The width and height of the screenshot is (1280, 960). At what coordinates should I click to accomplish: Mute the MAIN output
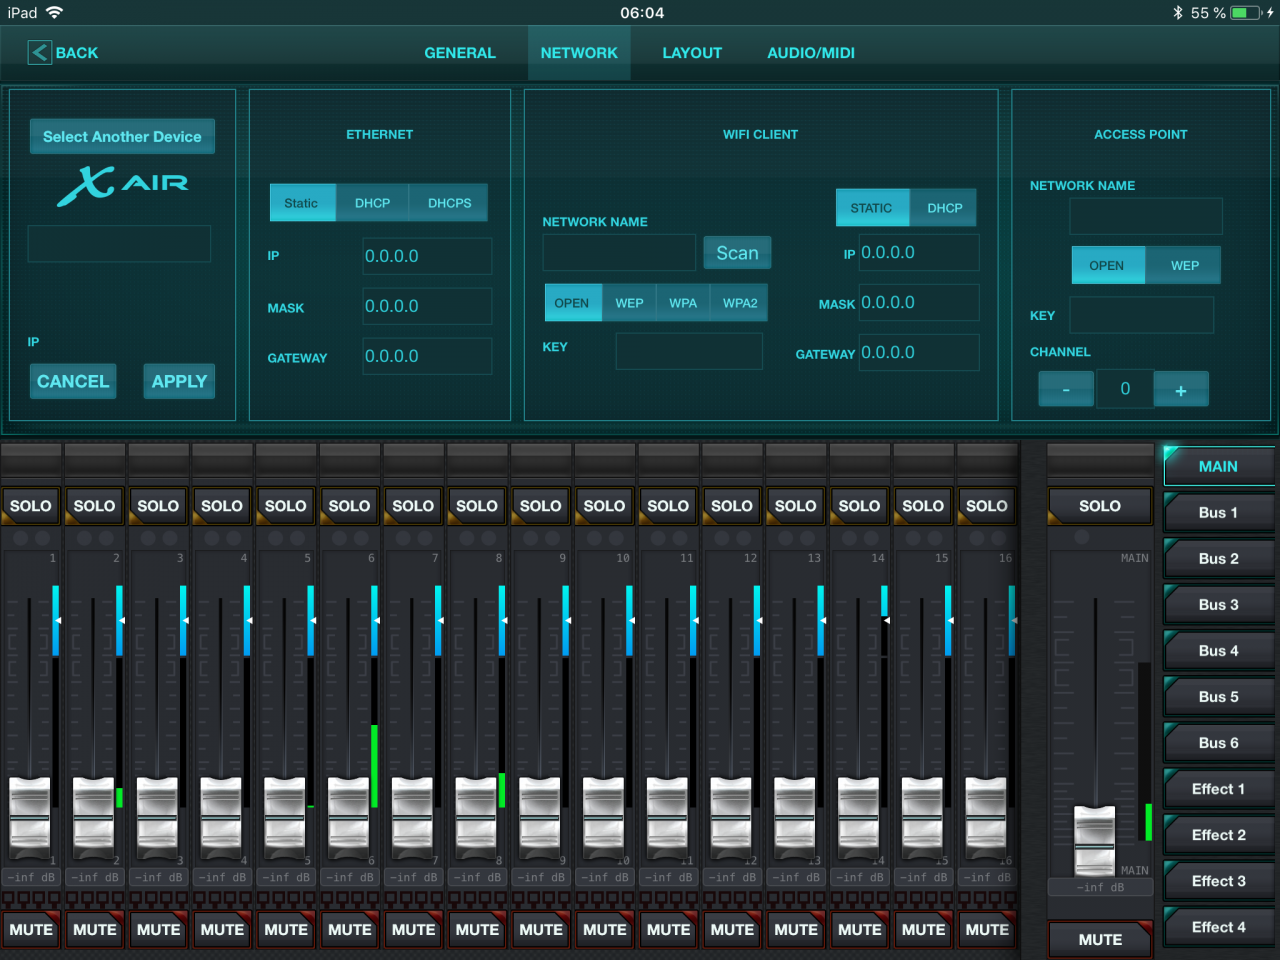[1100, 939]
